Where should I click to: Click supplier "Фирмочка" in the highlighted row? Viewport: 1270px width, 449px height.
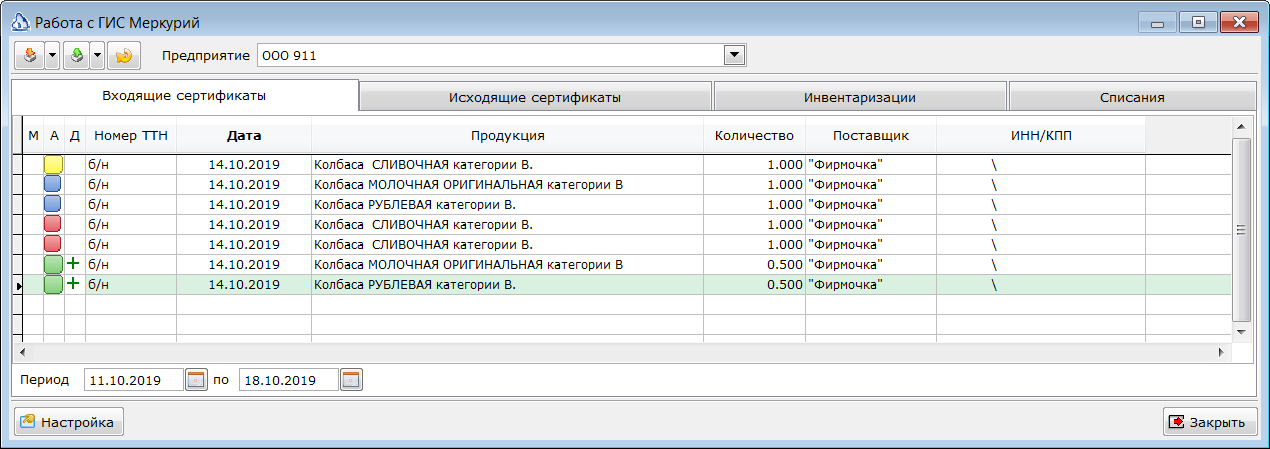coord(871,285)
